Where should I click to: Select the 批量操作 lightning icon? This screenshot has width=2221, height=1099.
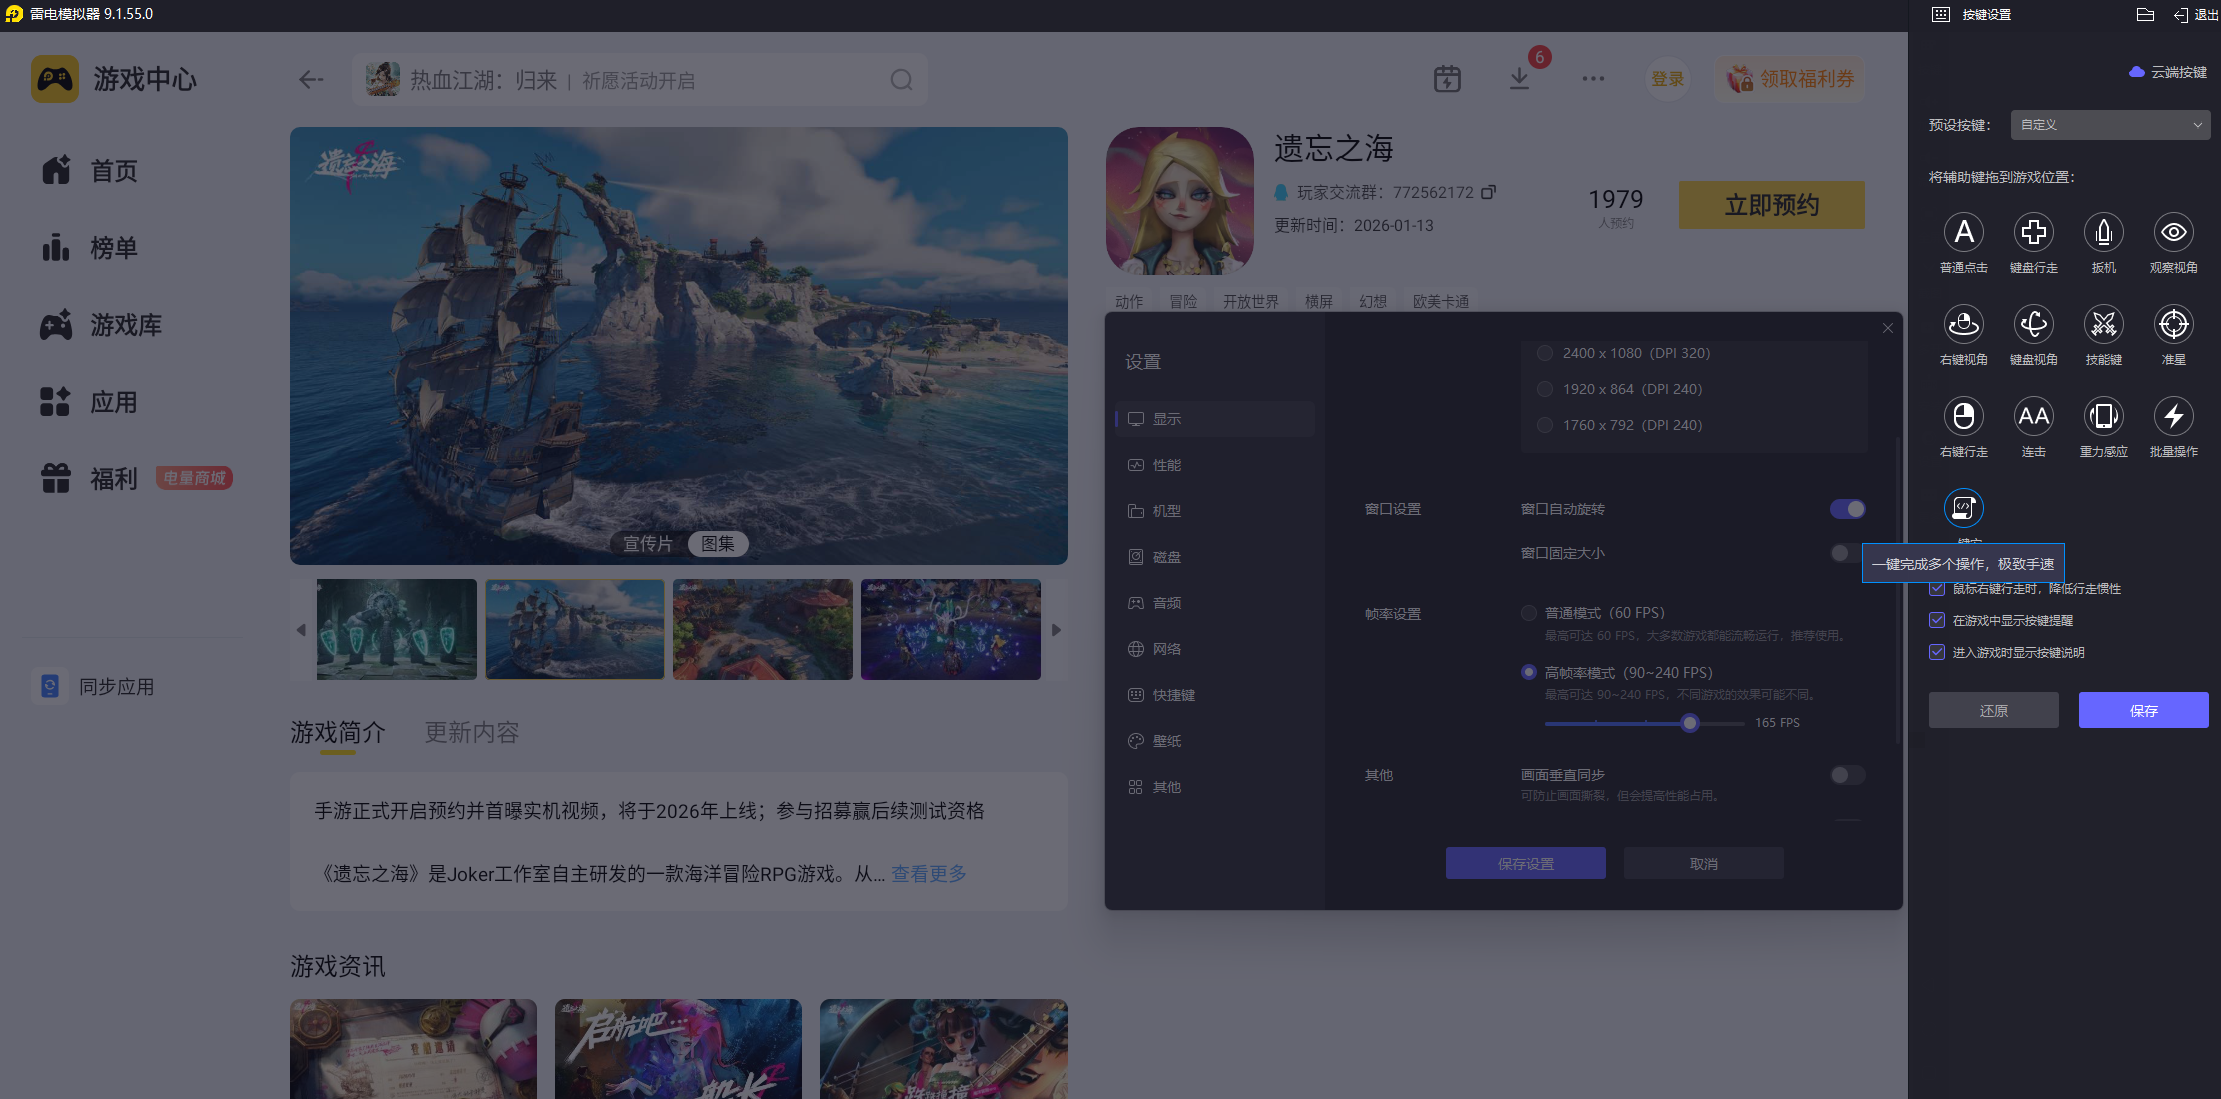(x=2173, y=417)
